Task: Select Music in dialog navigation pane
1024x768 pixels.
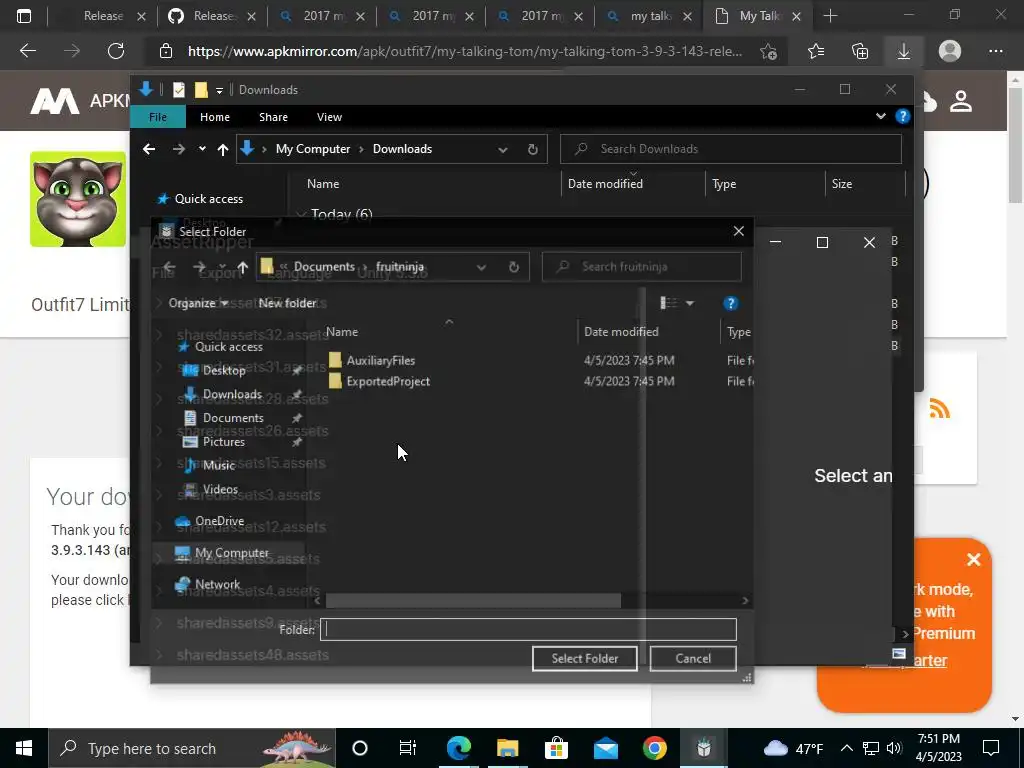Action: point(219,465)
